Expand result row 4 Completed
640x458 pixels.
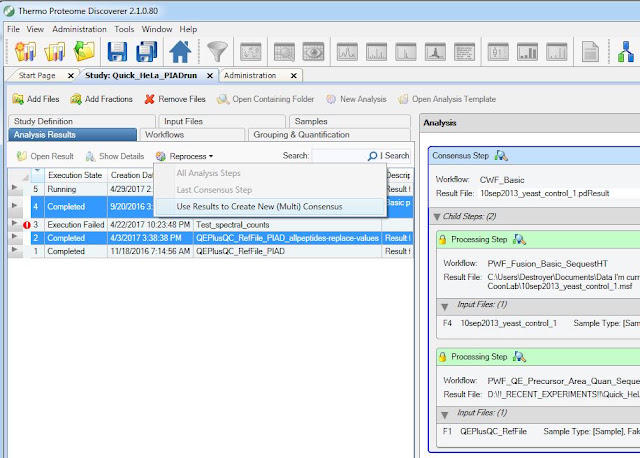[x=15, y=205]
